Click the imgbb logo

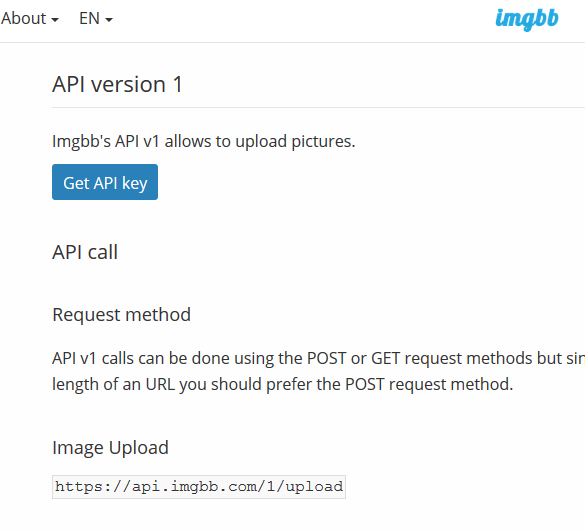pos(526,20)
